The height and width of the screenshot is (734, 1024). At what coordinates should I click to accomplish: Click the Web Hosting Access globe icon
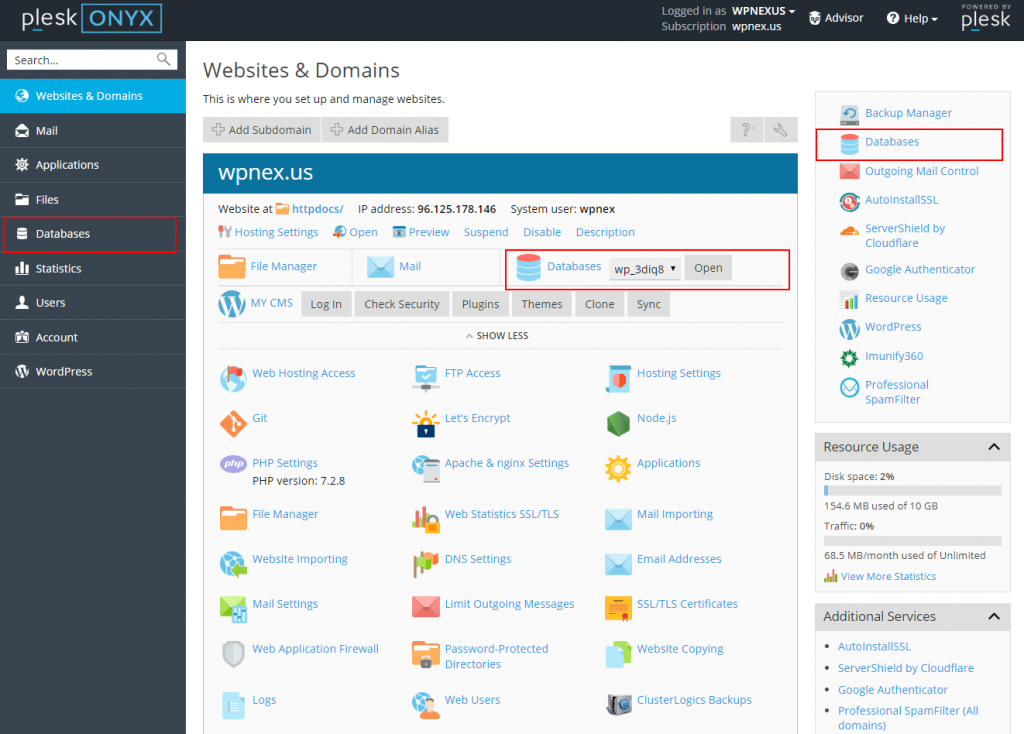click(232, 379)
